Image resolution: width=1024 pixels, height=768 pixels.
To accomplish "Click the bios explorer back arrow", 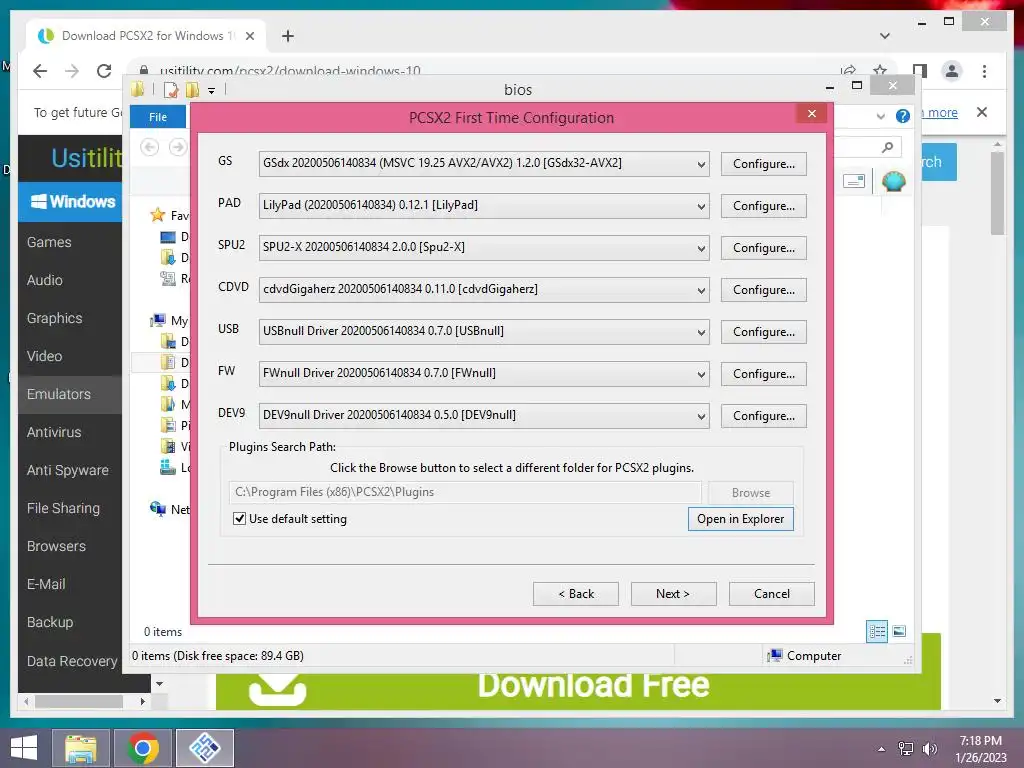I will click(x=150, y=147).
